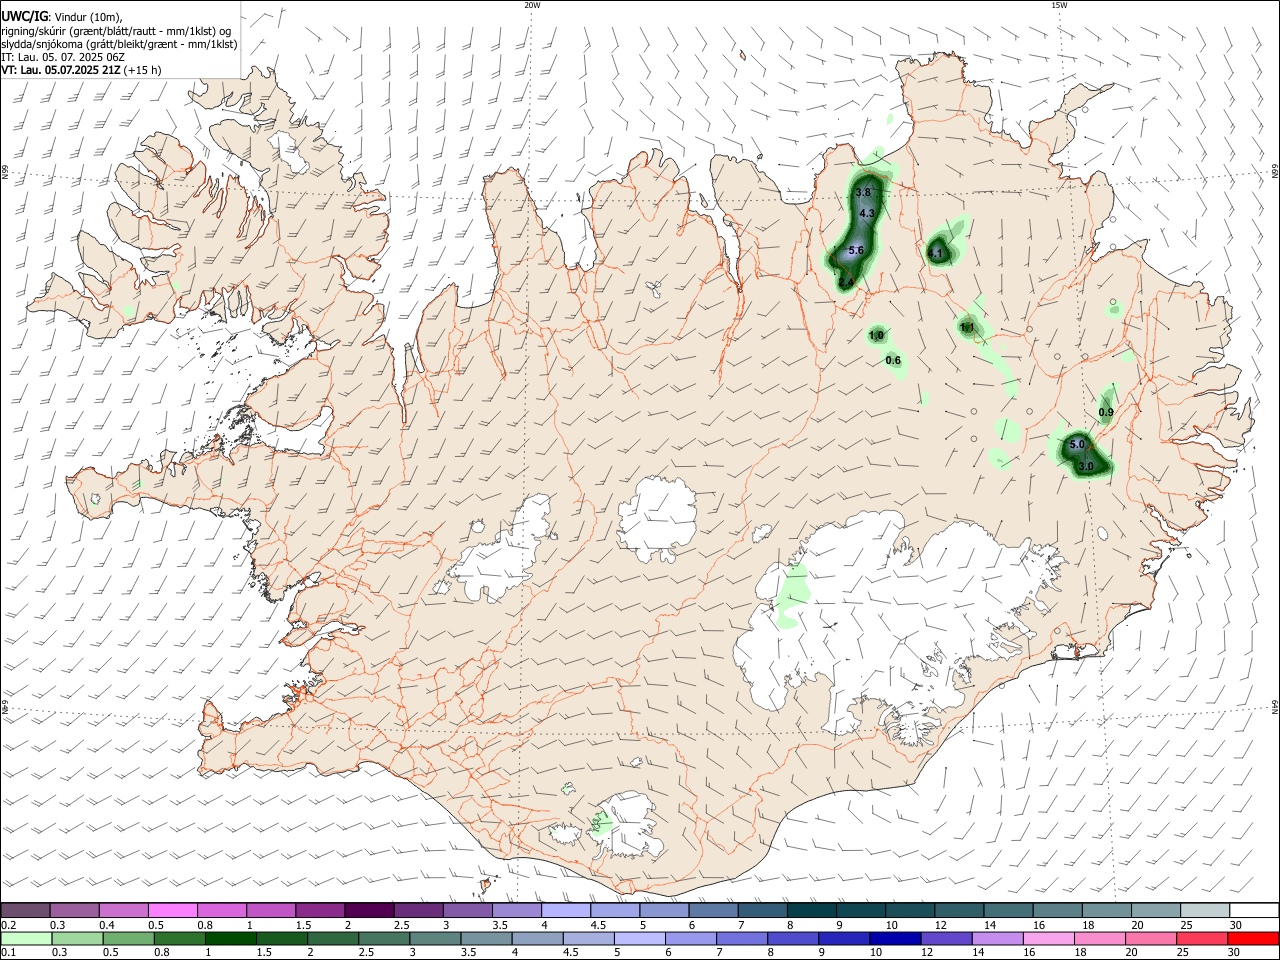The height and width of the screenshot is (960, 1280).
Task: Select the light periwinkle 4 swatch in upper legend
Action: click(x=566, y=910)
